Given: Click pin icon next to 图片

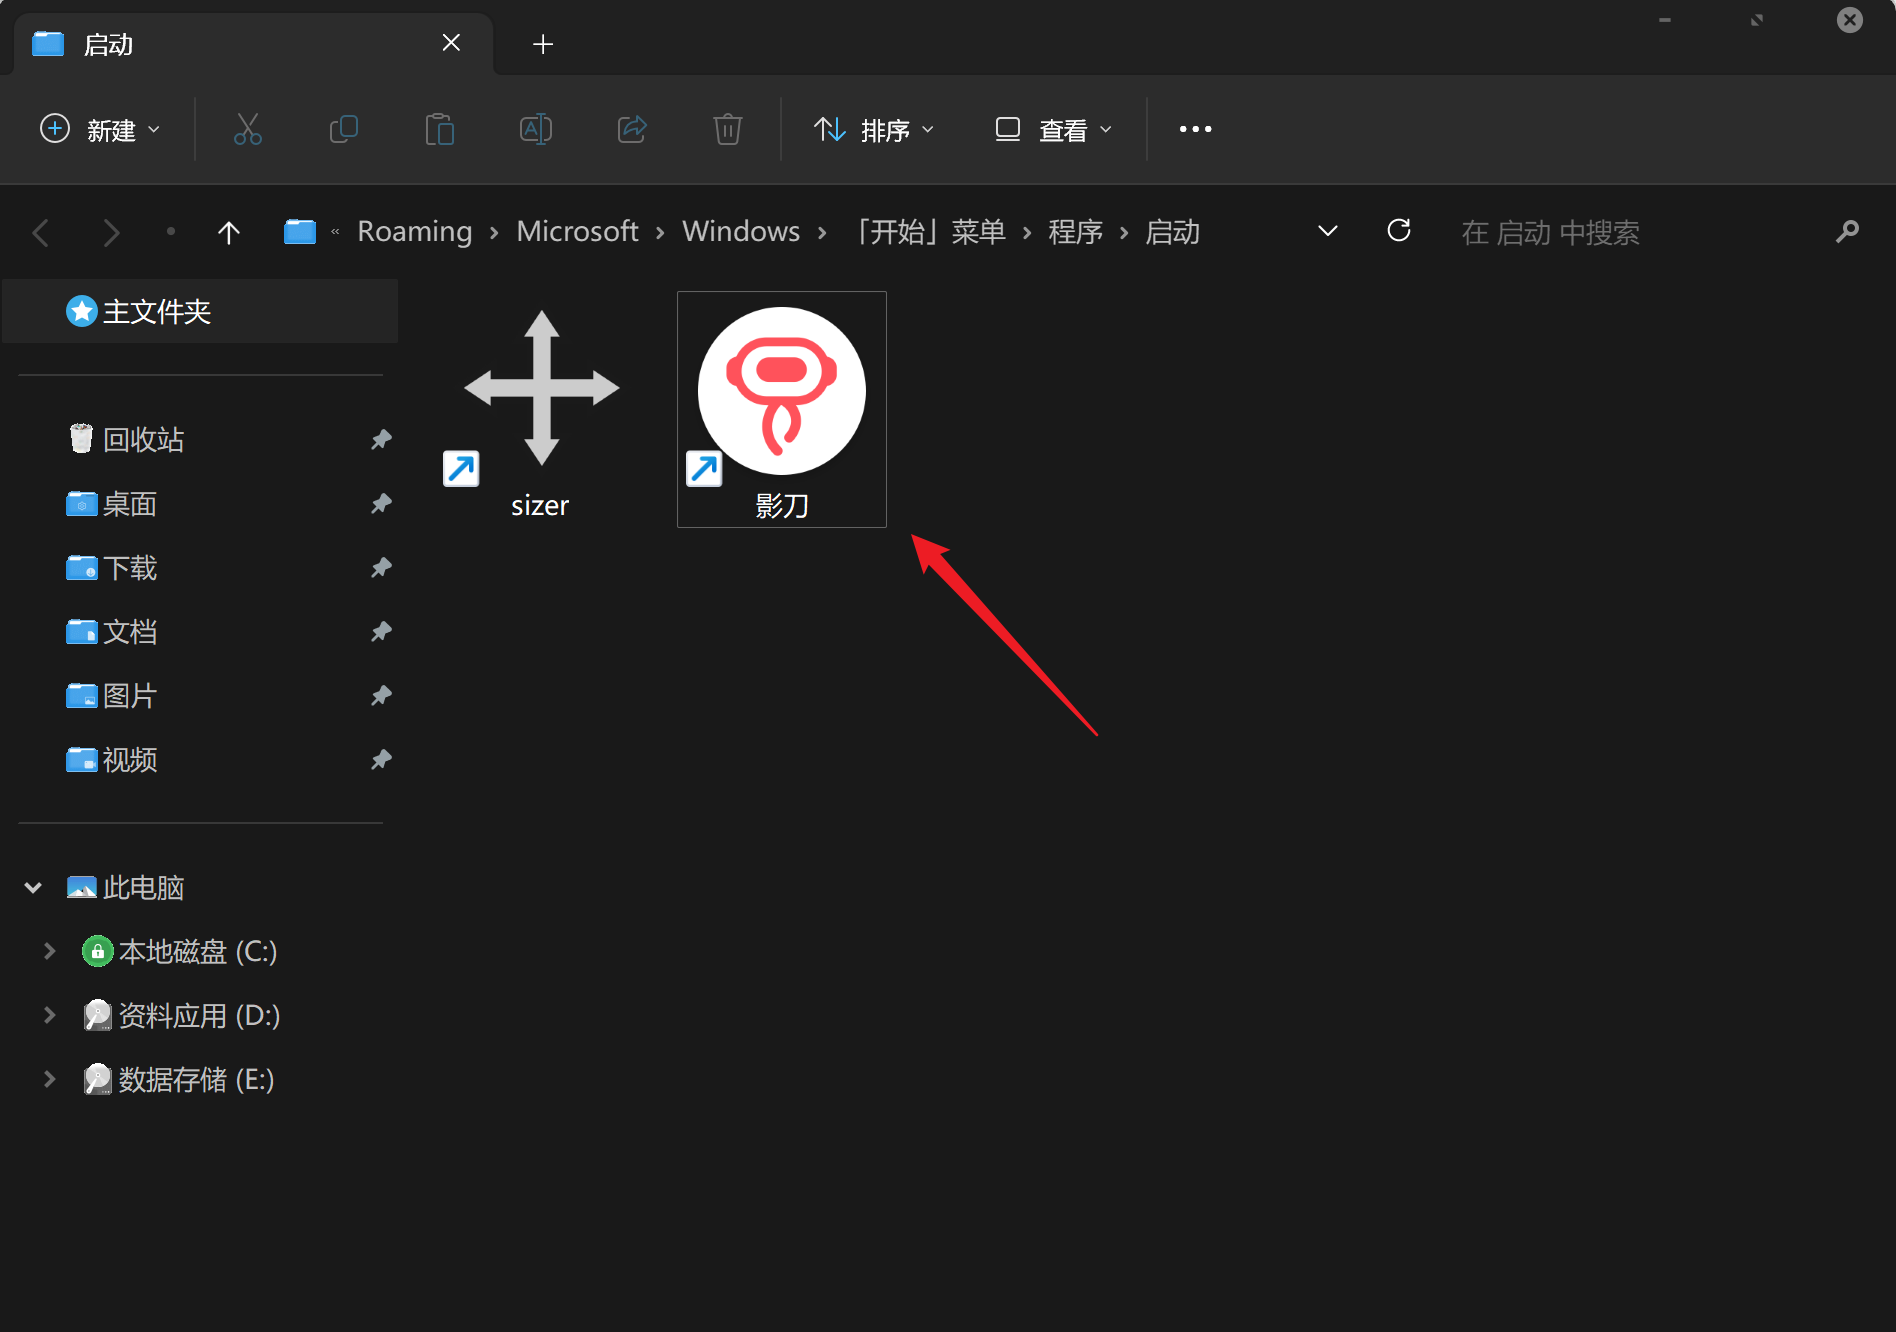Looking at the screenshot, I should (381, 696).
